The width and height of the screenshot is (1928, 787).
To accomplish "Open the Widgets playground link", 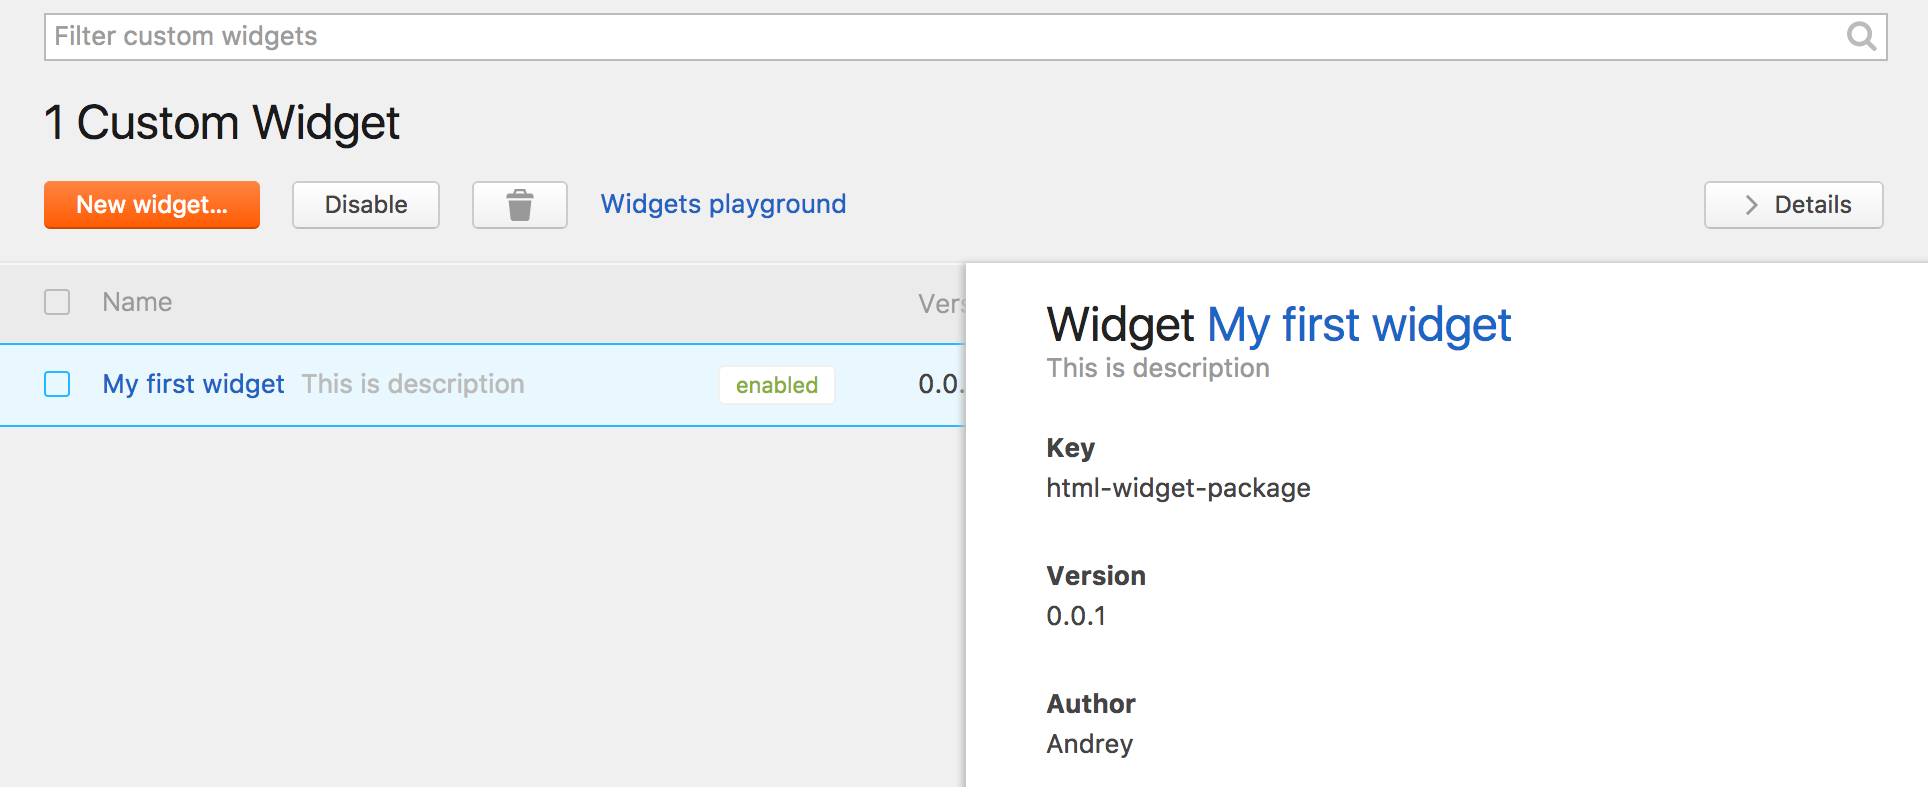I will 723,204.
